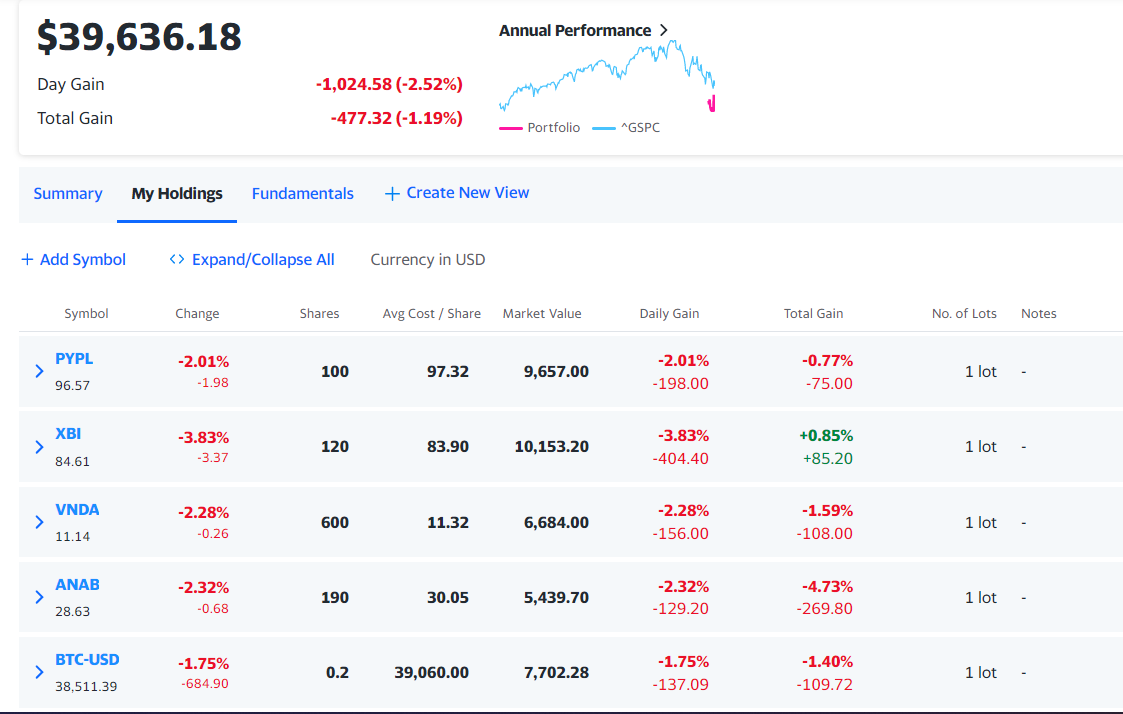Click VNDA market value 6,684.00

pos(556,522)
